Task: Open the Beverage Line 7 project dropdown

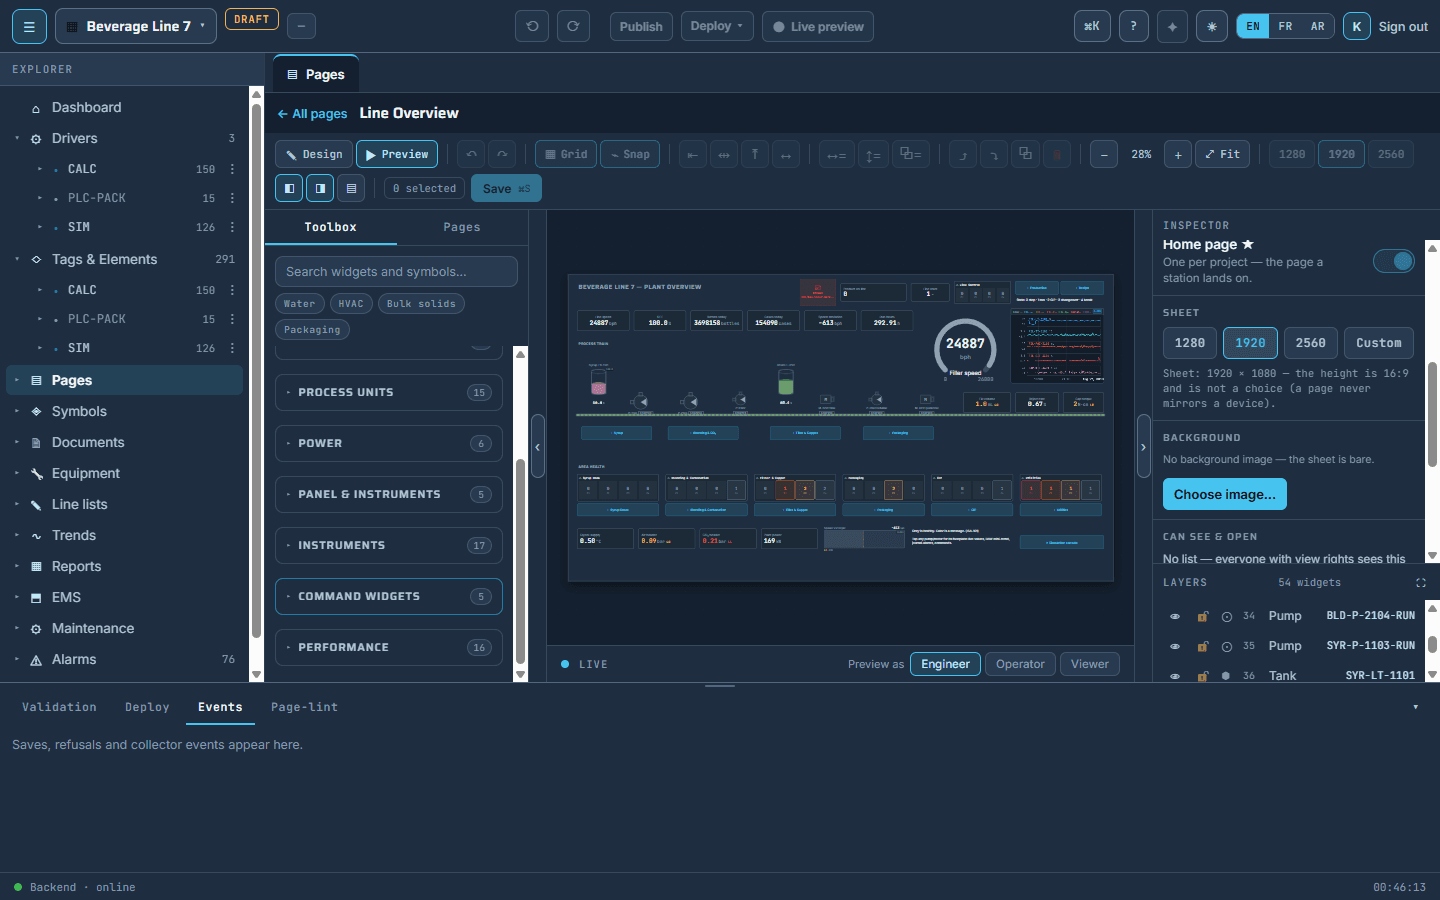Action: [x=136, y=27]
